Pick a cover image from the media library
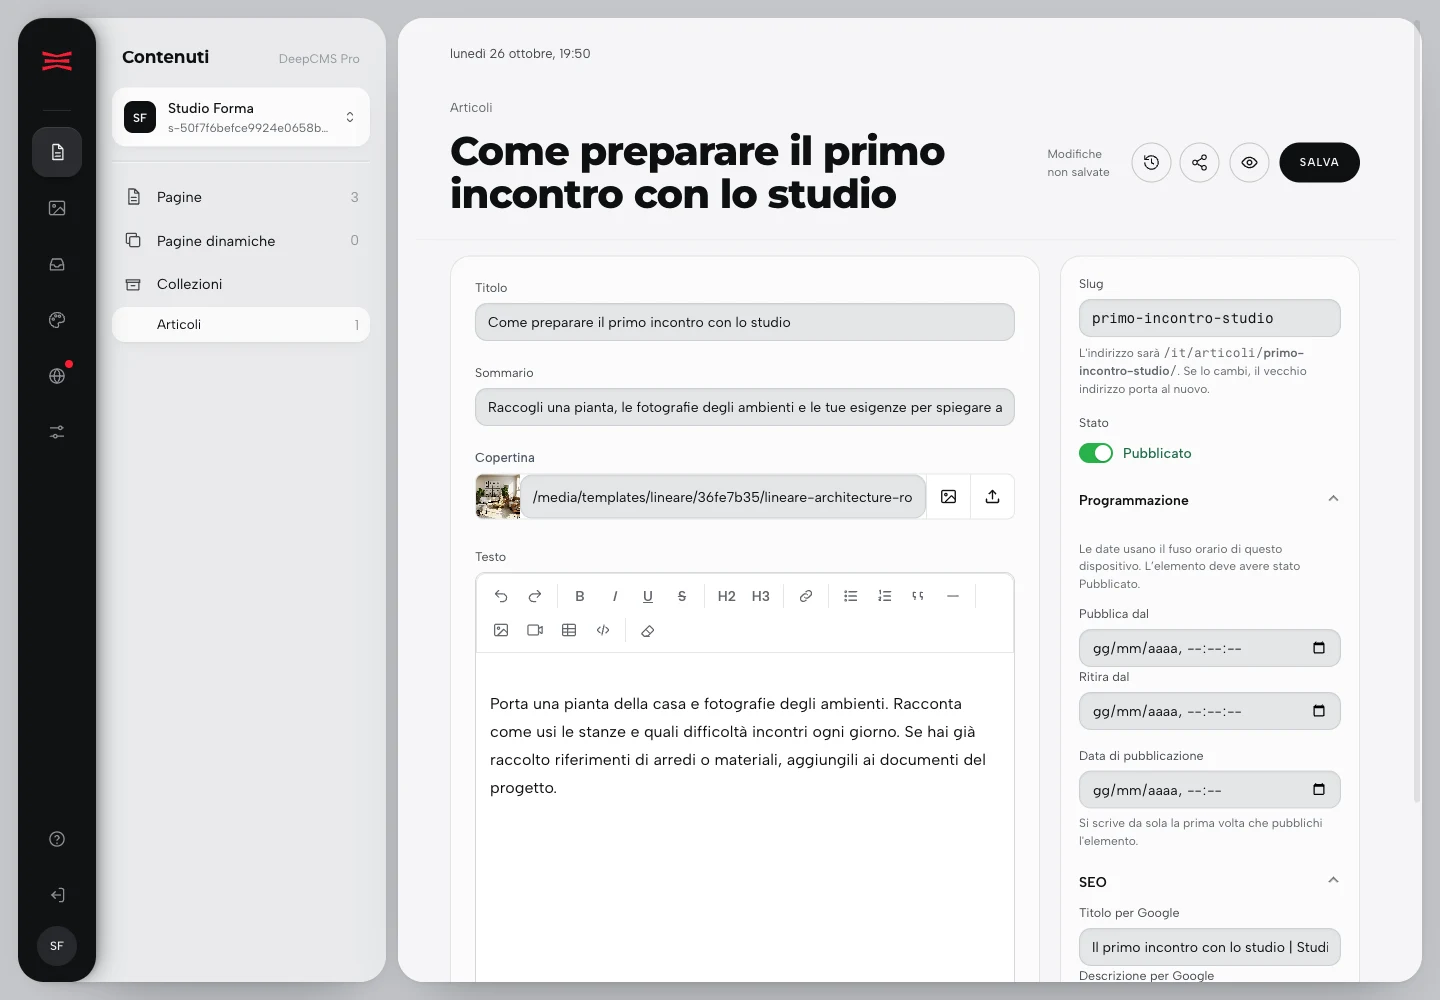1440x1000 pixels. click(949, 497)
